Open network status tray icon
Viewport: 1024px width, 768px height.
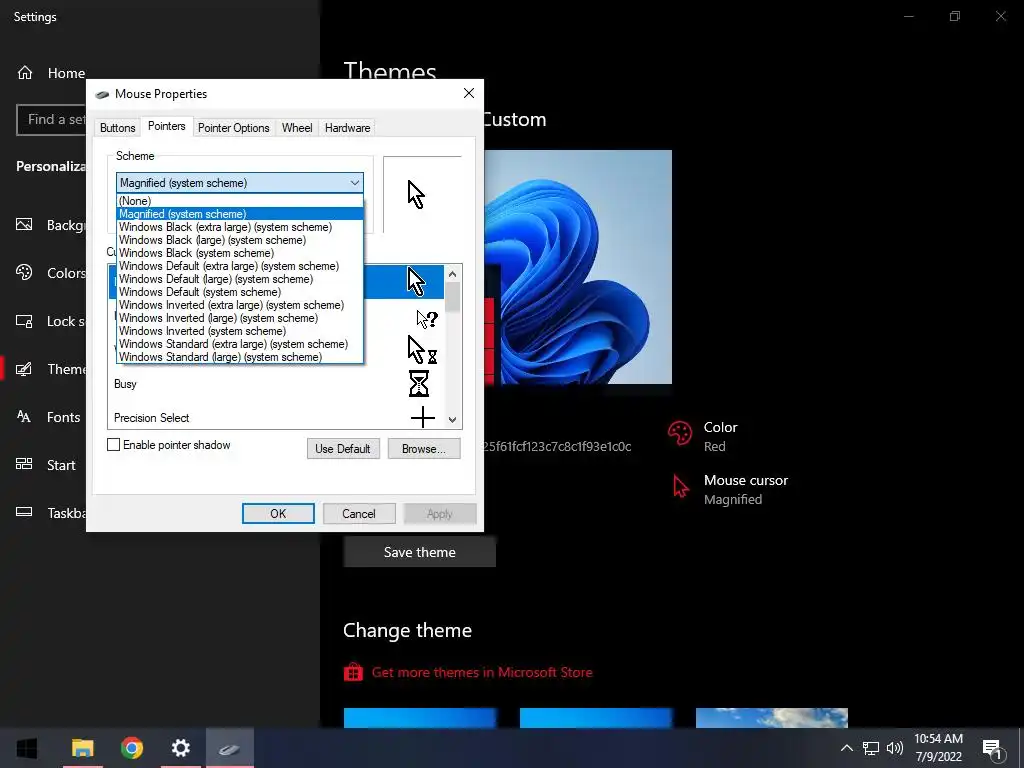coord(871,748)
